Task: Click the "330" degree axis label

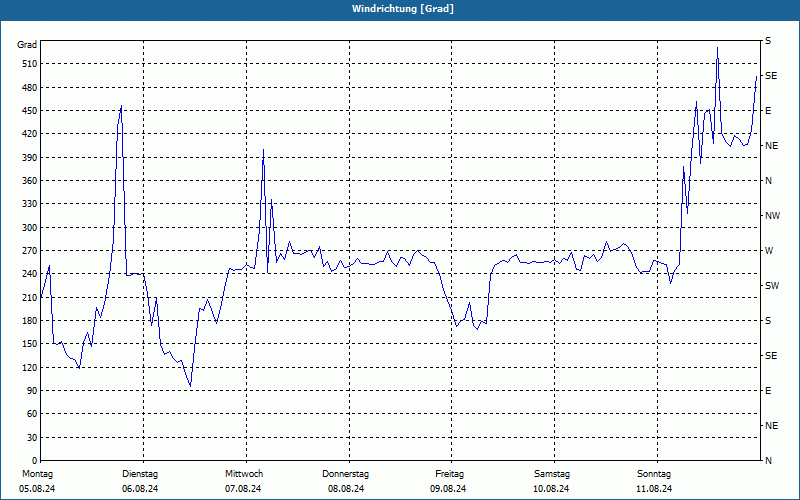Action: (x=29, y=204)
